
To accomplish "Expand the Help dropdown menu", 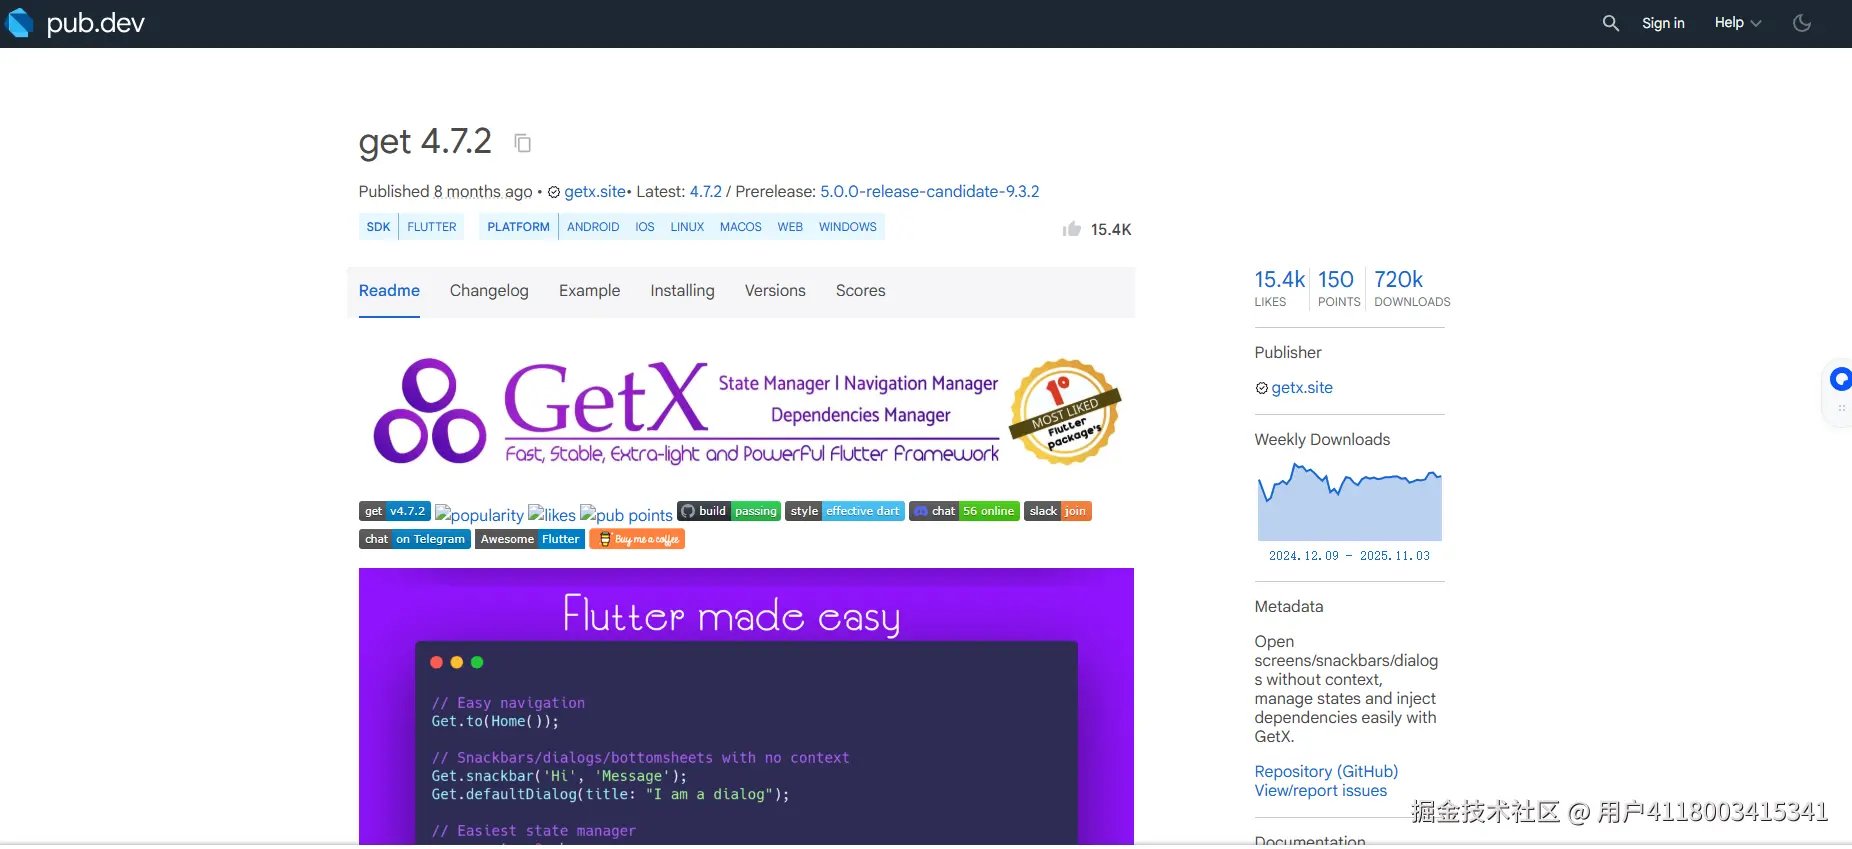I will (x=1738, y=23).
